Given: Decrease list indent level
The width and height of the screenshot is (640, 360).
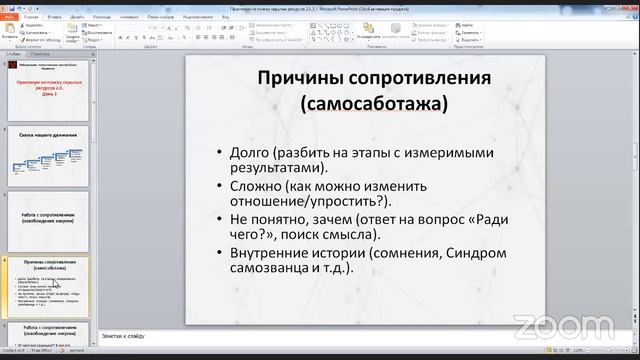Looking at the screenshot, I should coord(224,28).
